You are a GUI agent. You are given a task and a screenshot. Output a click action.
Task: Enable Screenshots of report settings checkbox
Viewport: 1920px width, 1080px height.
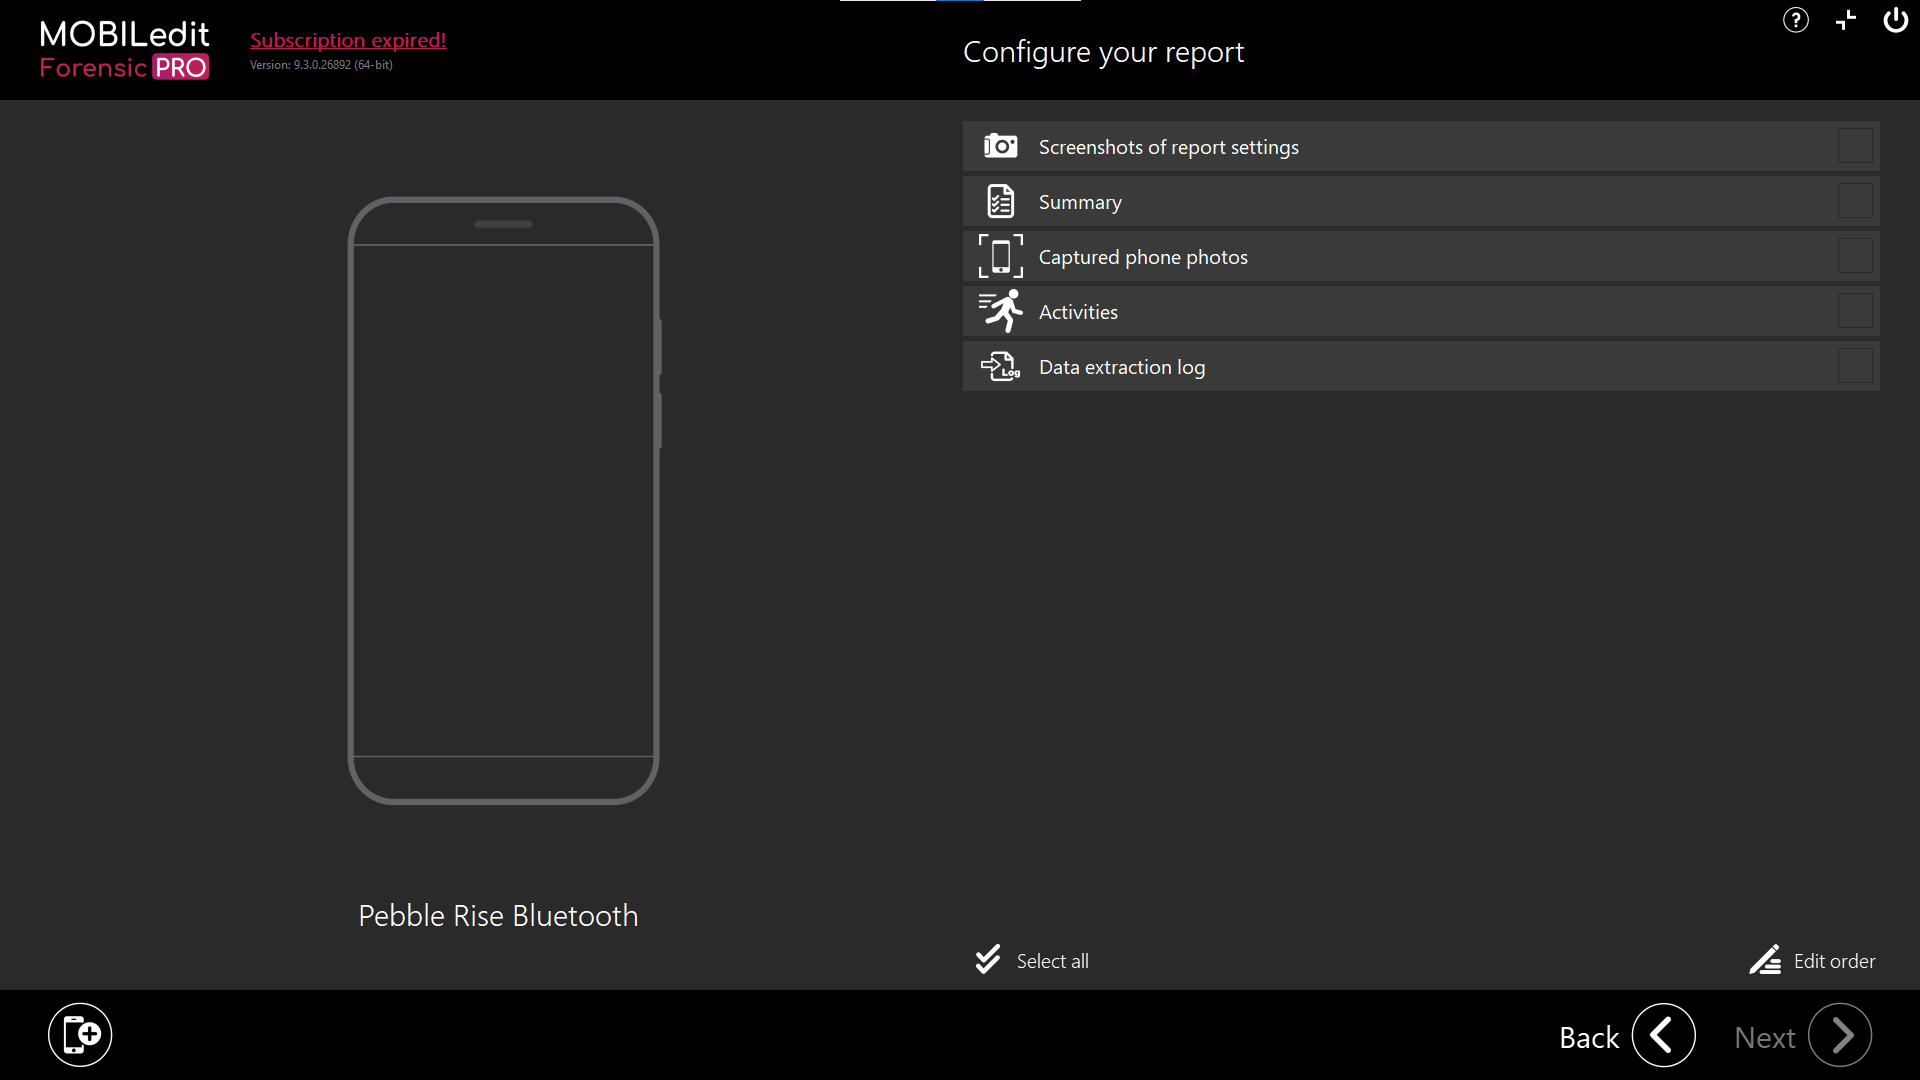(1855, 147)
